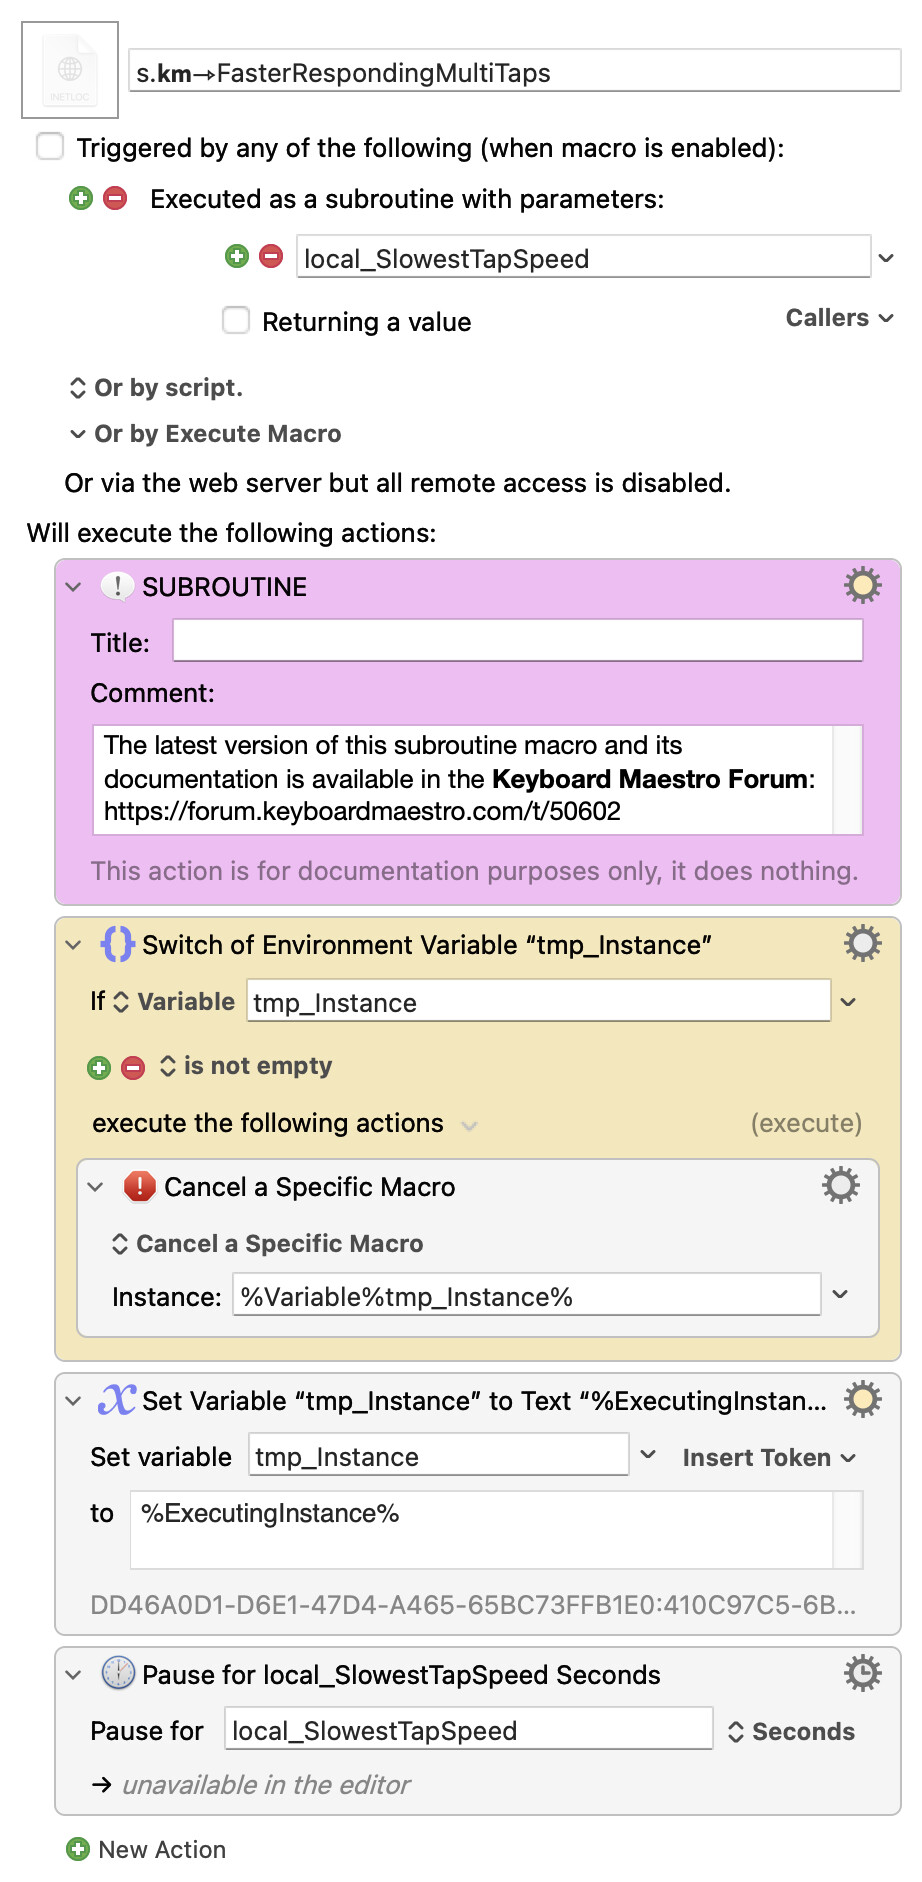Click green plus beside 'is not empty' condition
922x1882 pixels.
coord(99,1068)
